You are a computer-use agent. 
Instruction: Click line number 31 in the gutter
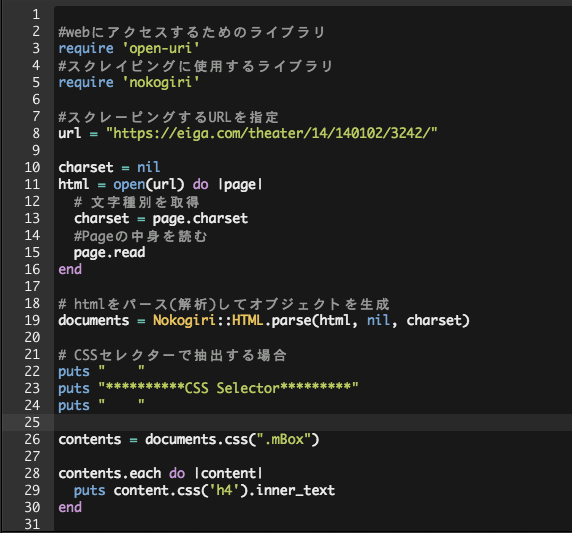(32, 525)
